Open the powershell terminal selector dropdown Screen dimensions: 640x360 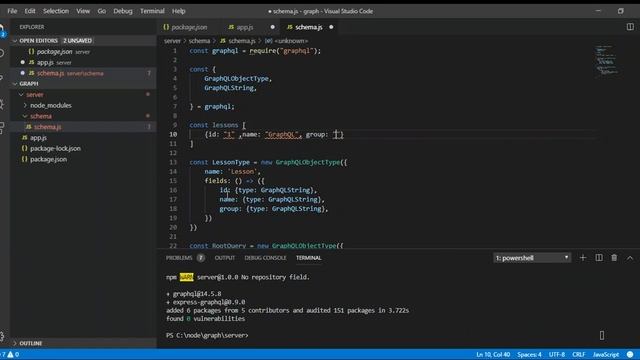click(x=531, y=258)
